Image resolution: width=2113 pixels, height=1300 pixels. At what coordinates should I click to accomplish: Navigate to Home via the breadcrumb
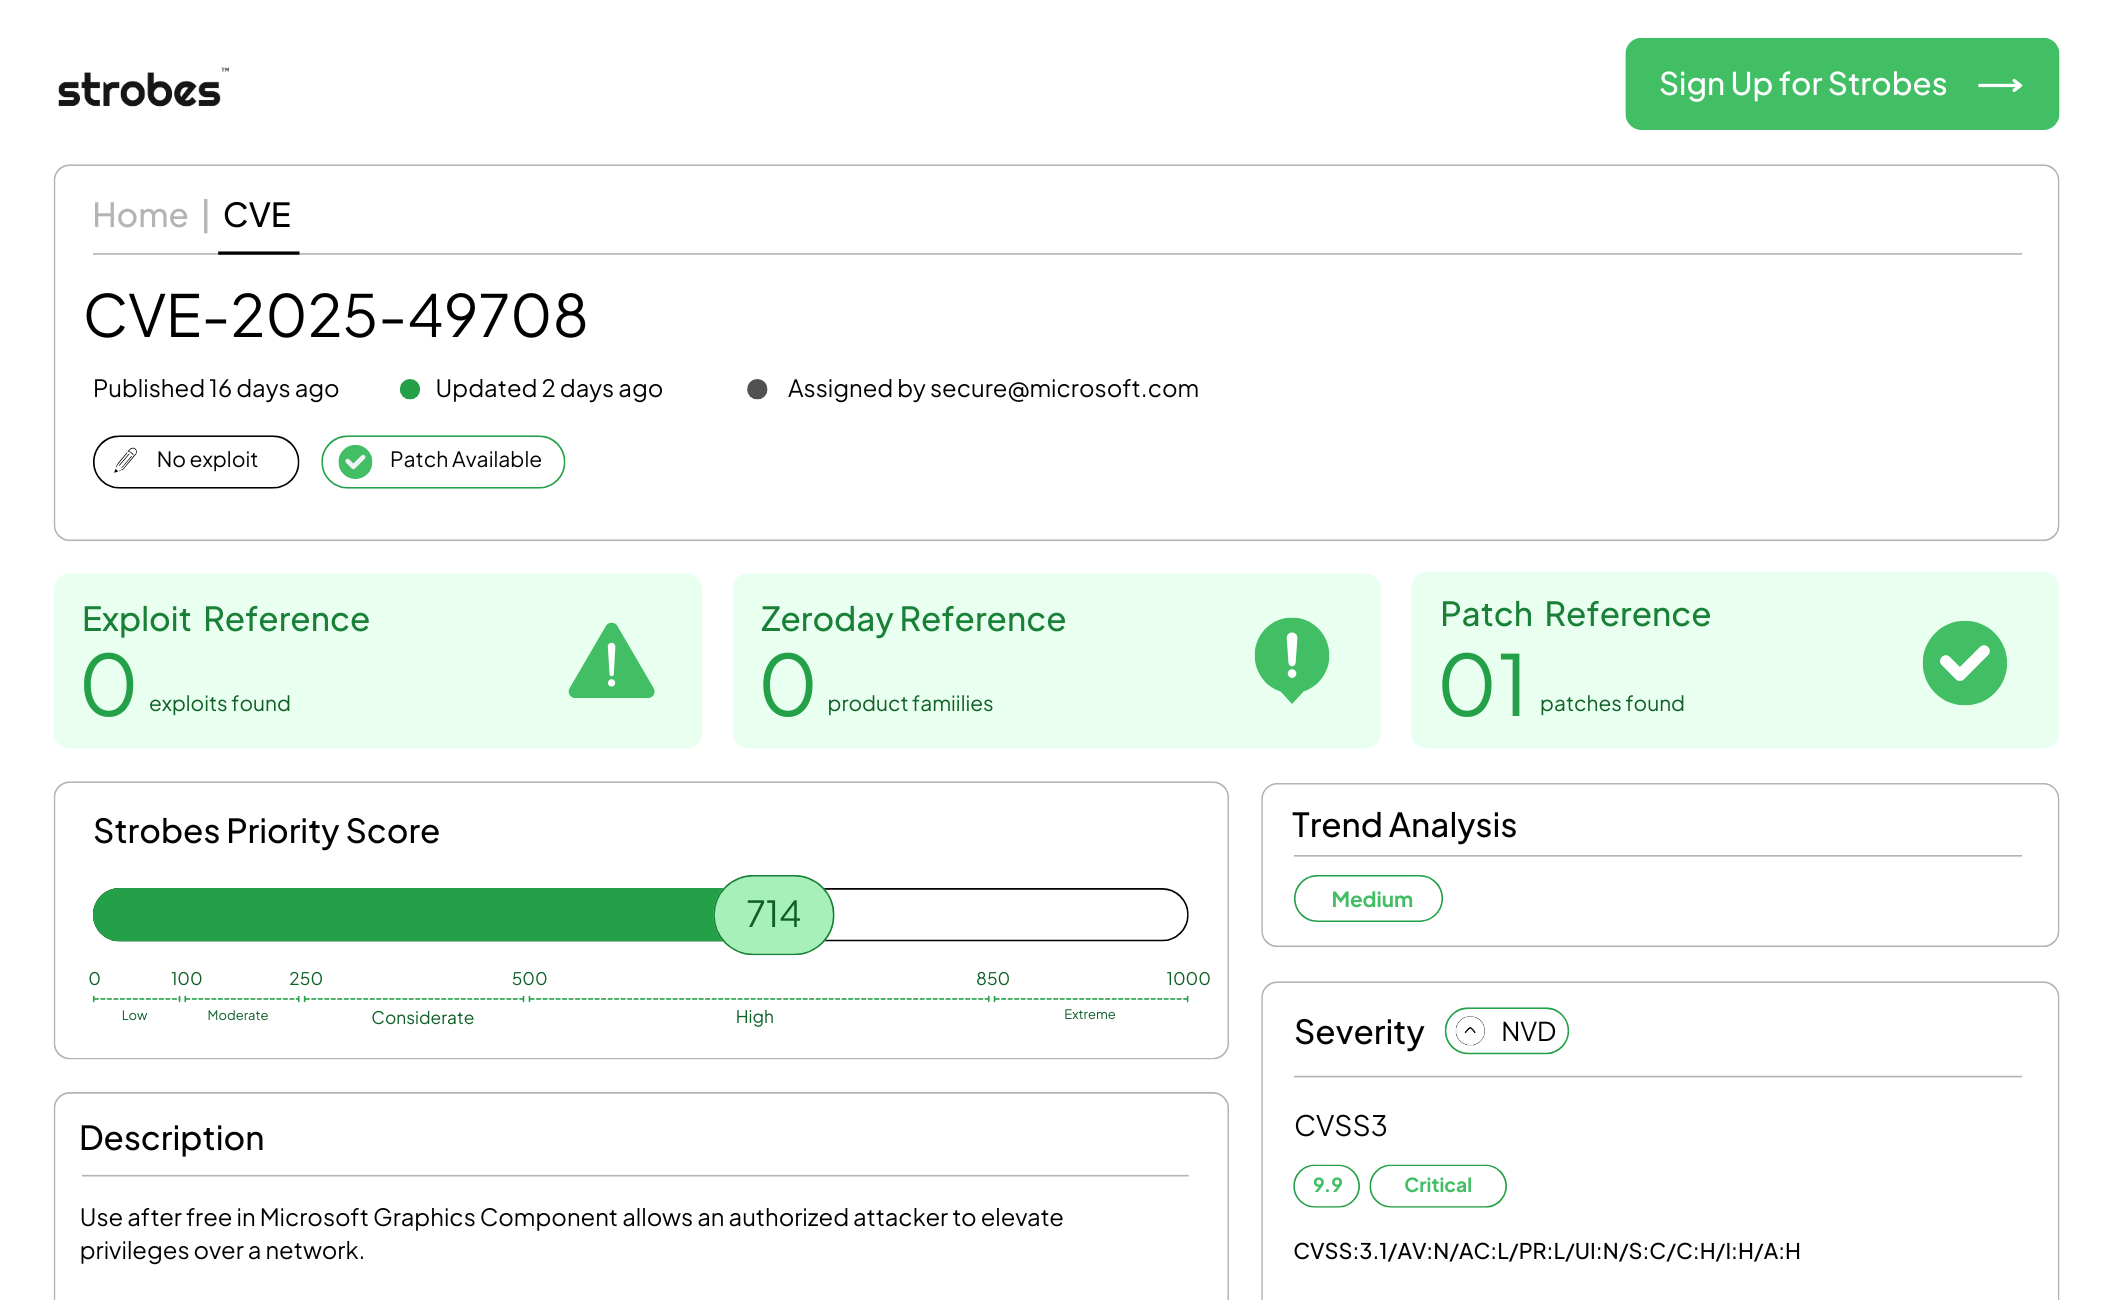tap(139, 214)
